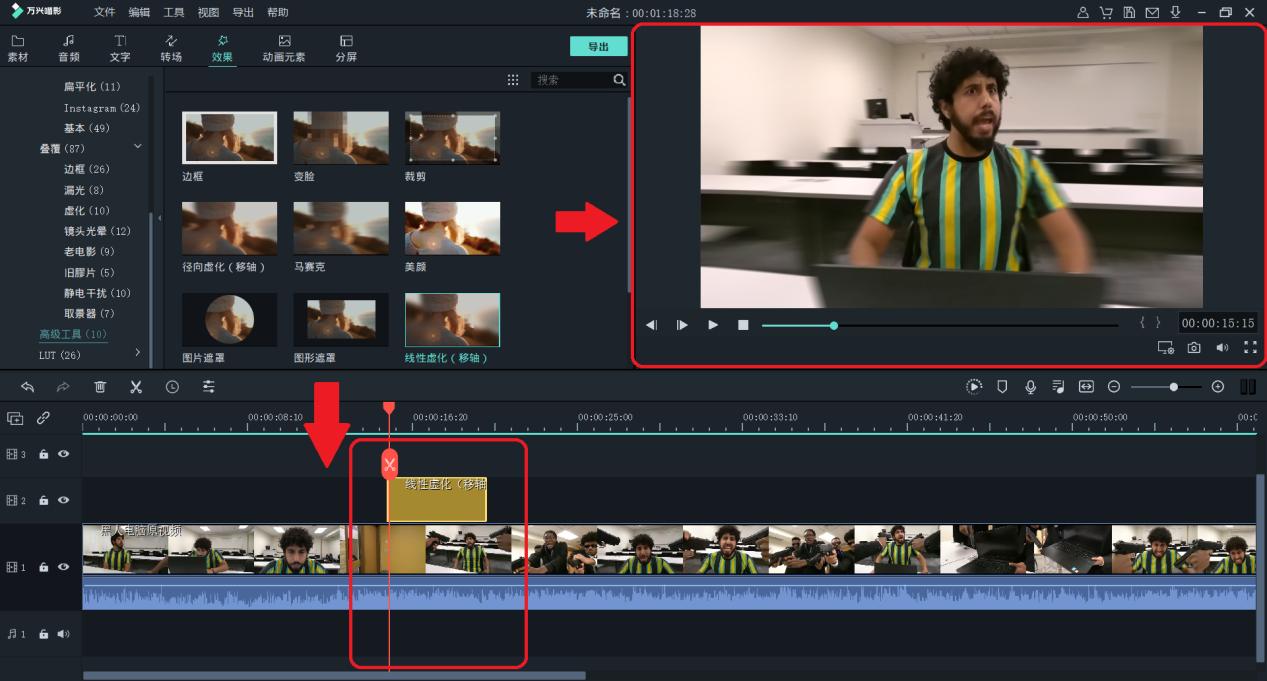Delete the selected clip with the trash icon
The image size is (1267, 681).
coord(100,387)
